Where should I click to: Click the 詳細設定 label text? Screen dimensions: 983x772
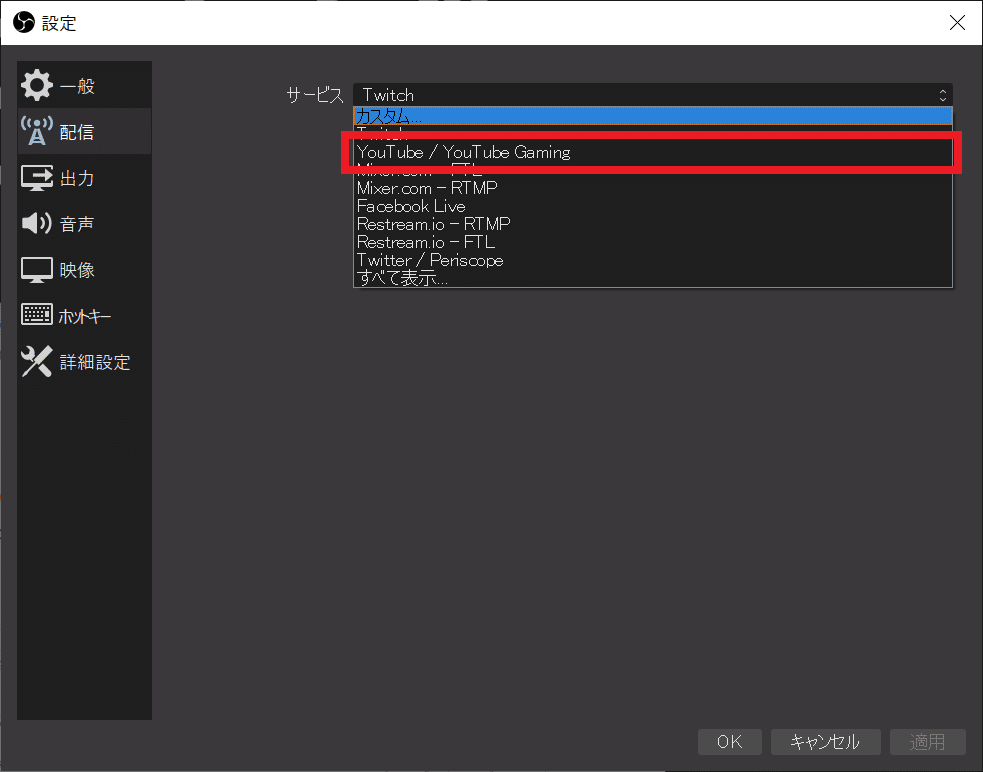(95, 362)
